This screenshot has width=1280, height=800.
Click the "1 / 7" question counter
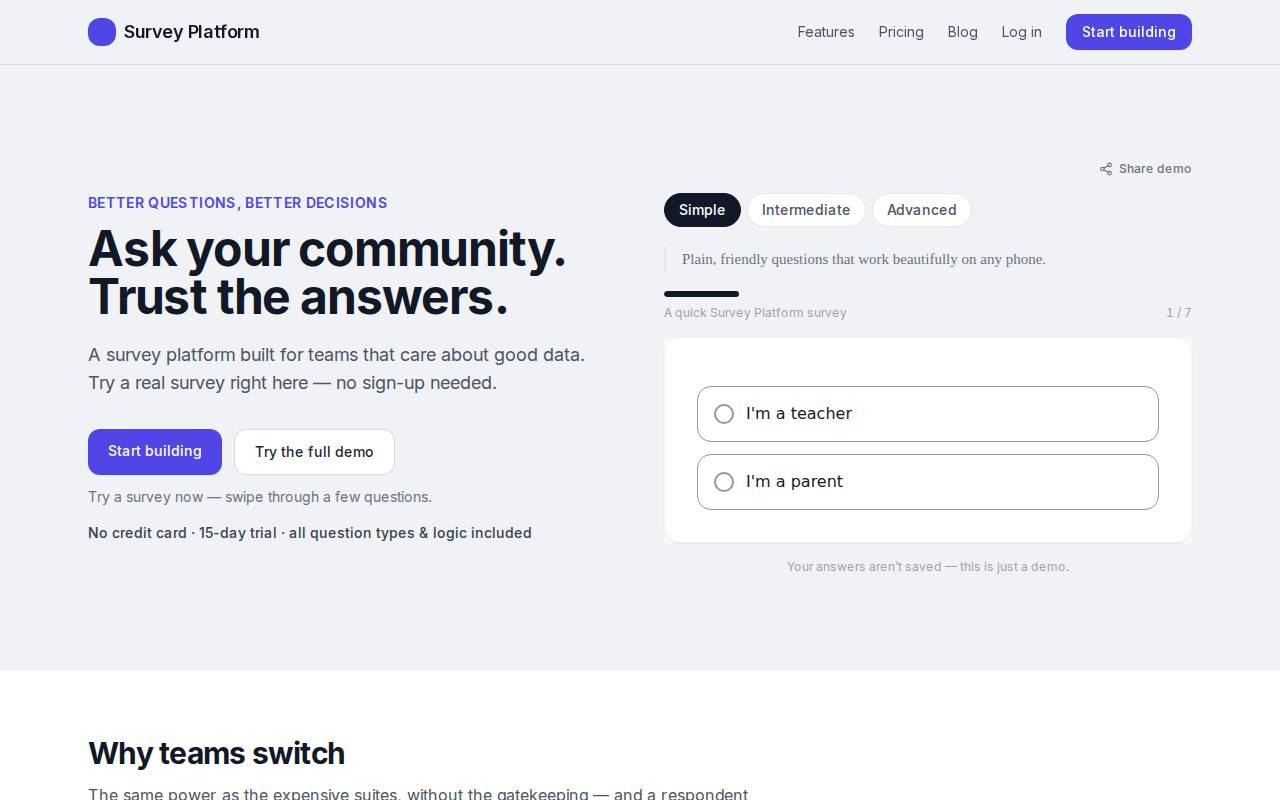[x=1179, y=313]
